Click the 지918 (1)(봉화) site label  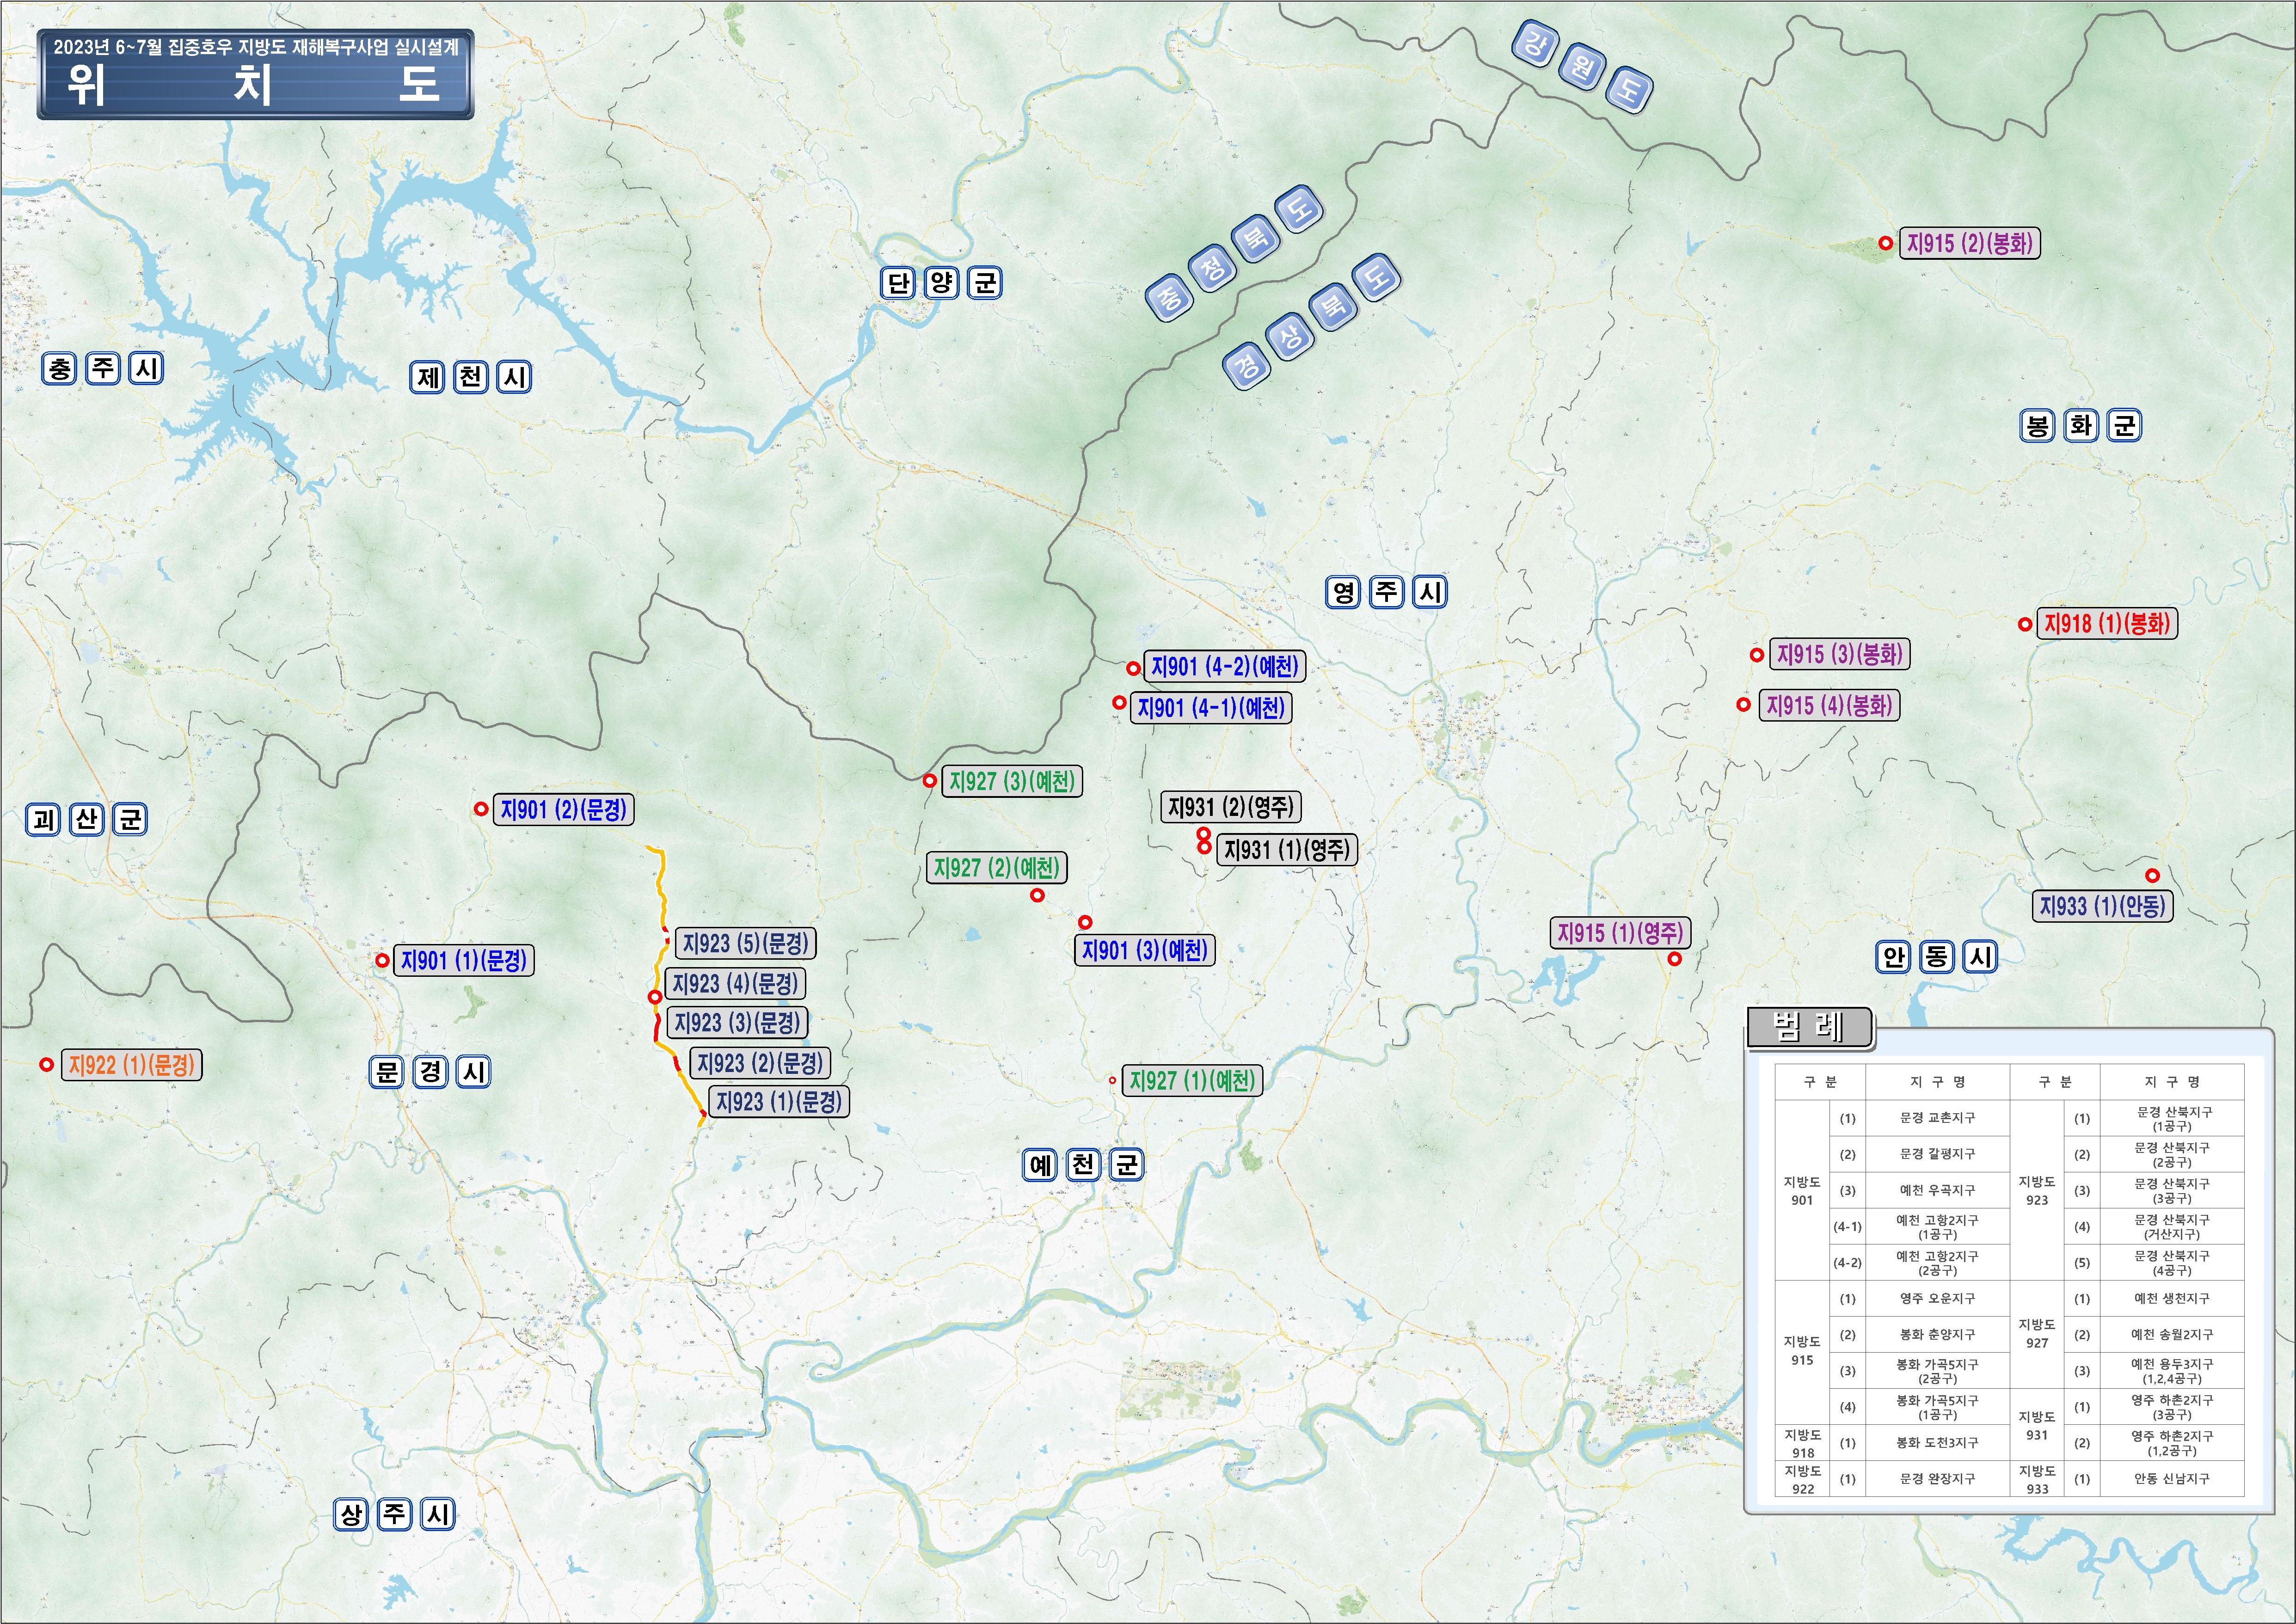[x=2107, y=623]
